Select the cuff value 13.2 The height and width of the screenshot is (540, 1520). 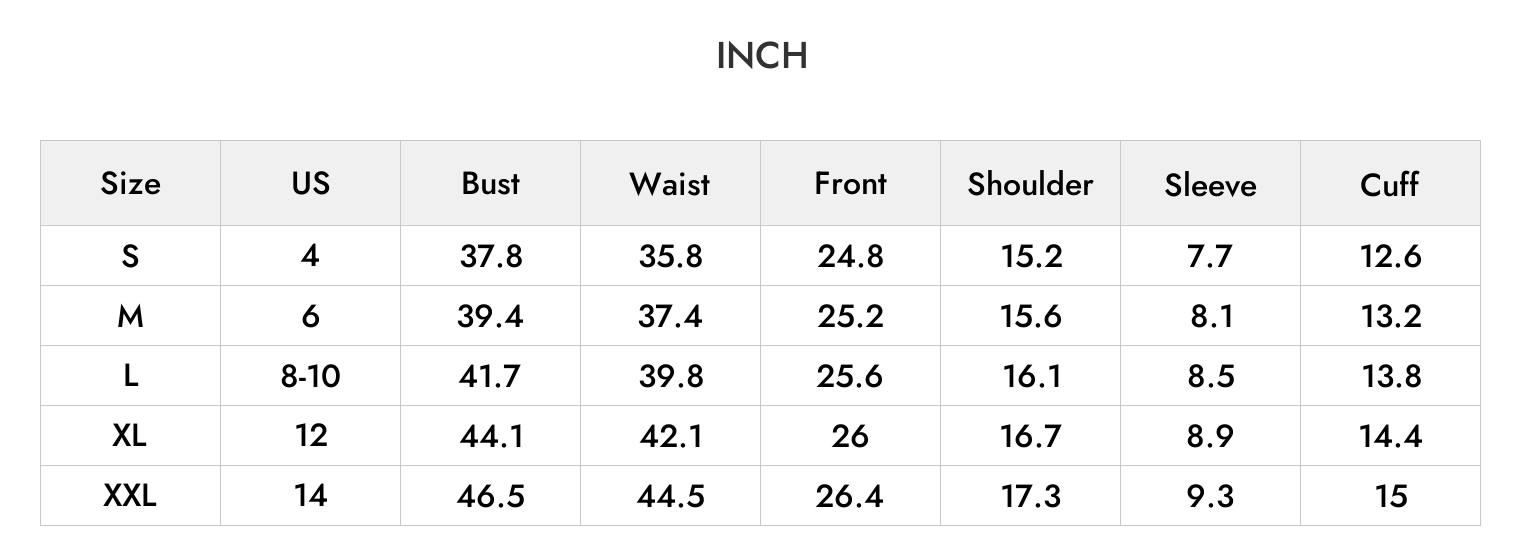(x=1390, y=316)
